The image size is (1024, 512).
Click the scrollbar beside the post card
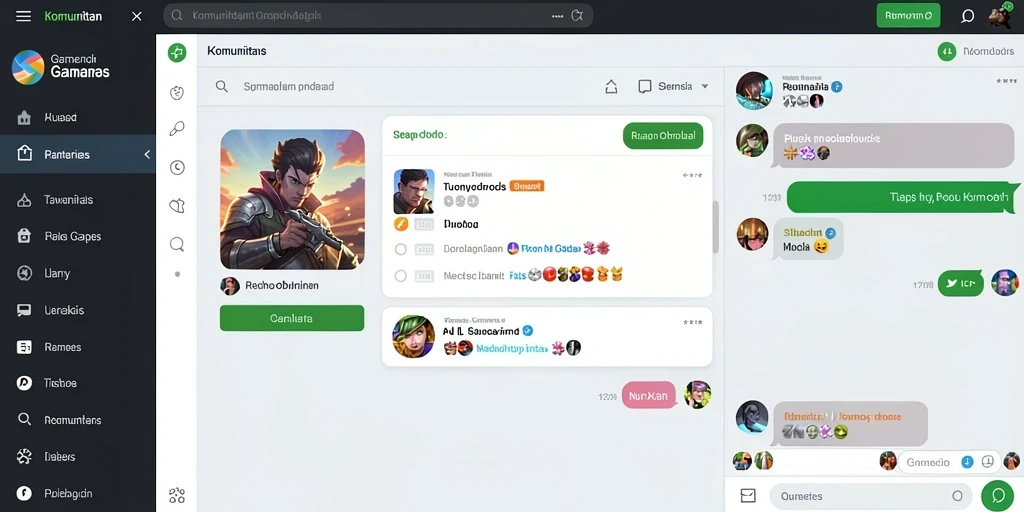716,227
